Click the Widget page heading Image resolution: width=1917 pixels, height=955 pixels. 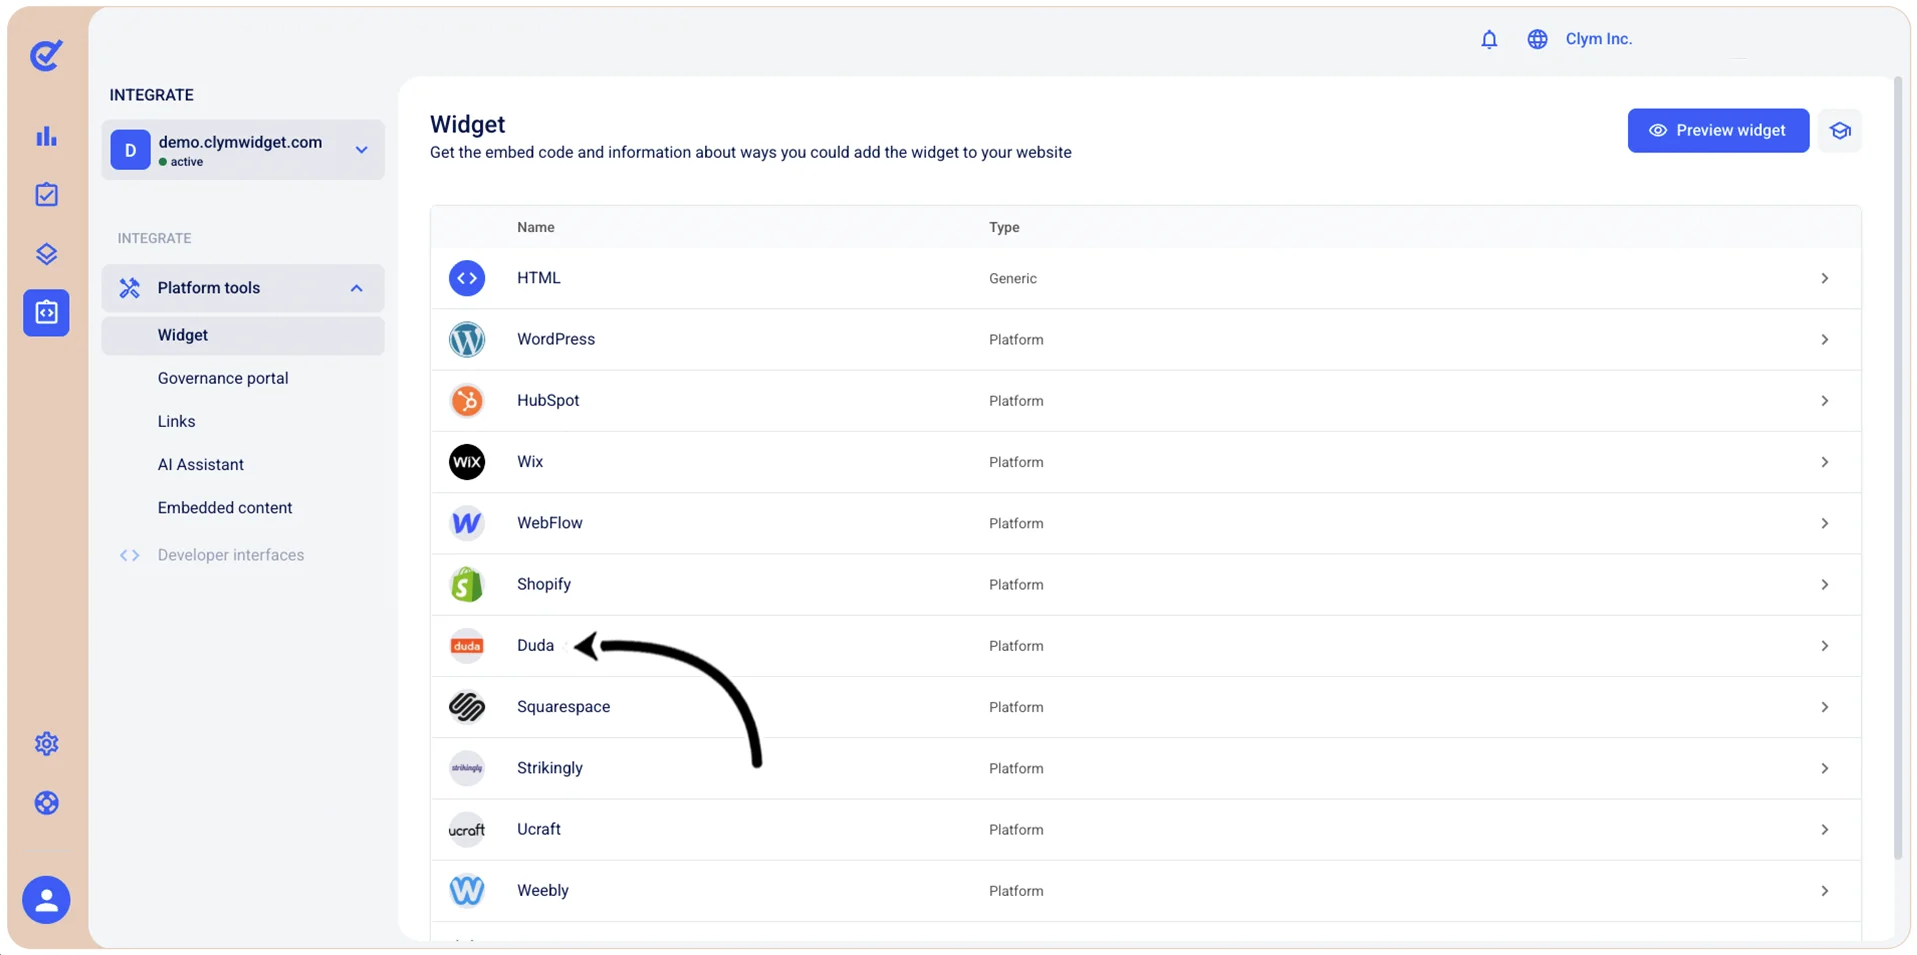pyautogui.click(x=468, y=124)
